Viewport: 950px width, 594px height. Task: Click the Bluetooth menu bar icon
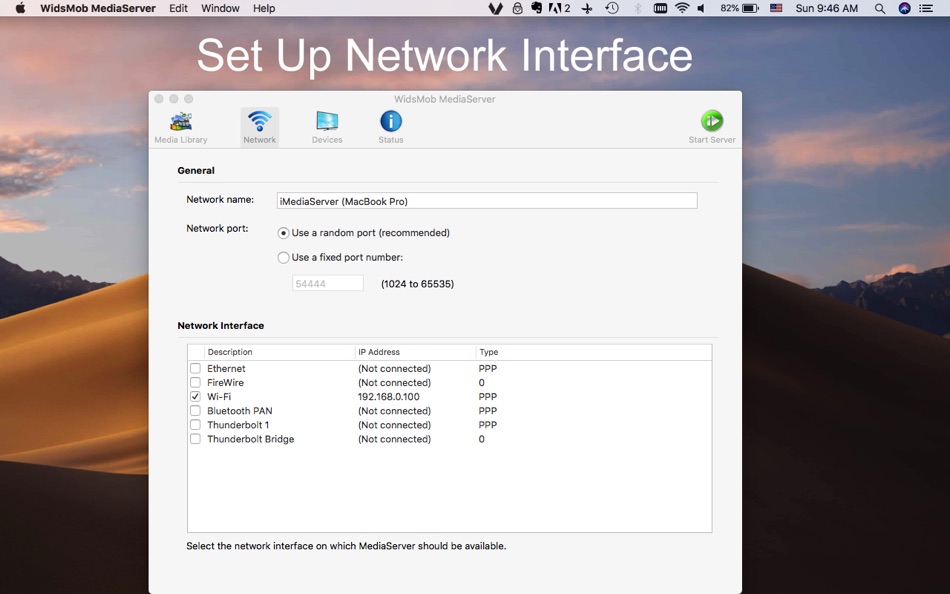[x=637, y=8]
